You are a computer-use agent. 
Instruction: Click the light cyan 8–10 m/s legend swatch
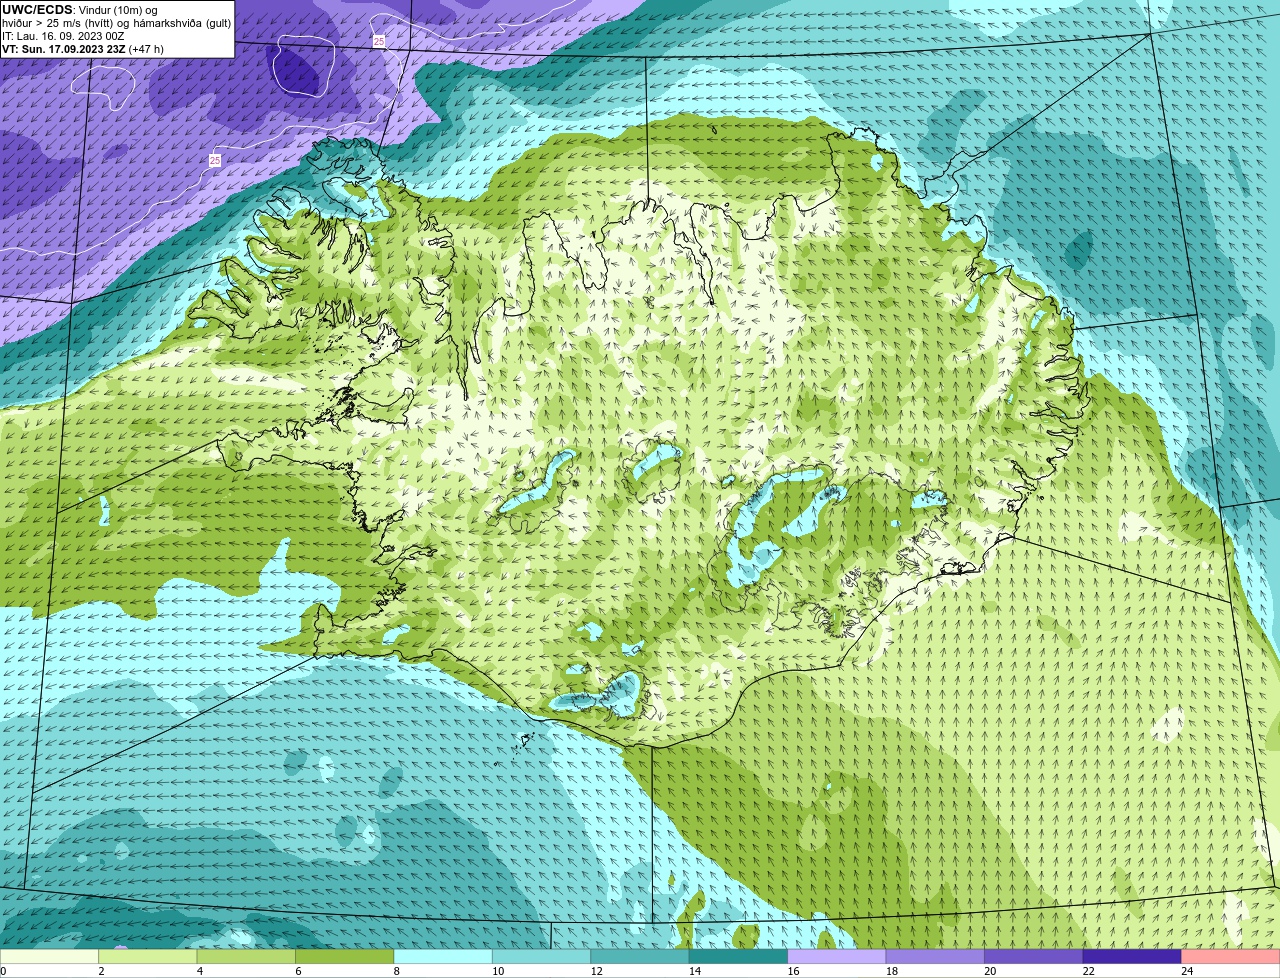coord(443,957)
